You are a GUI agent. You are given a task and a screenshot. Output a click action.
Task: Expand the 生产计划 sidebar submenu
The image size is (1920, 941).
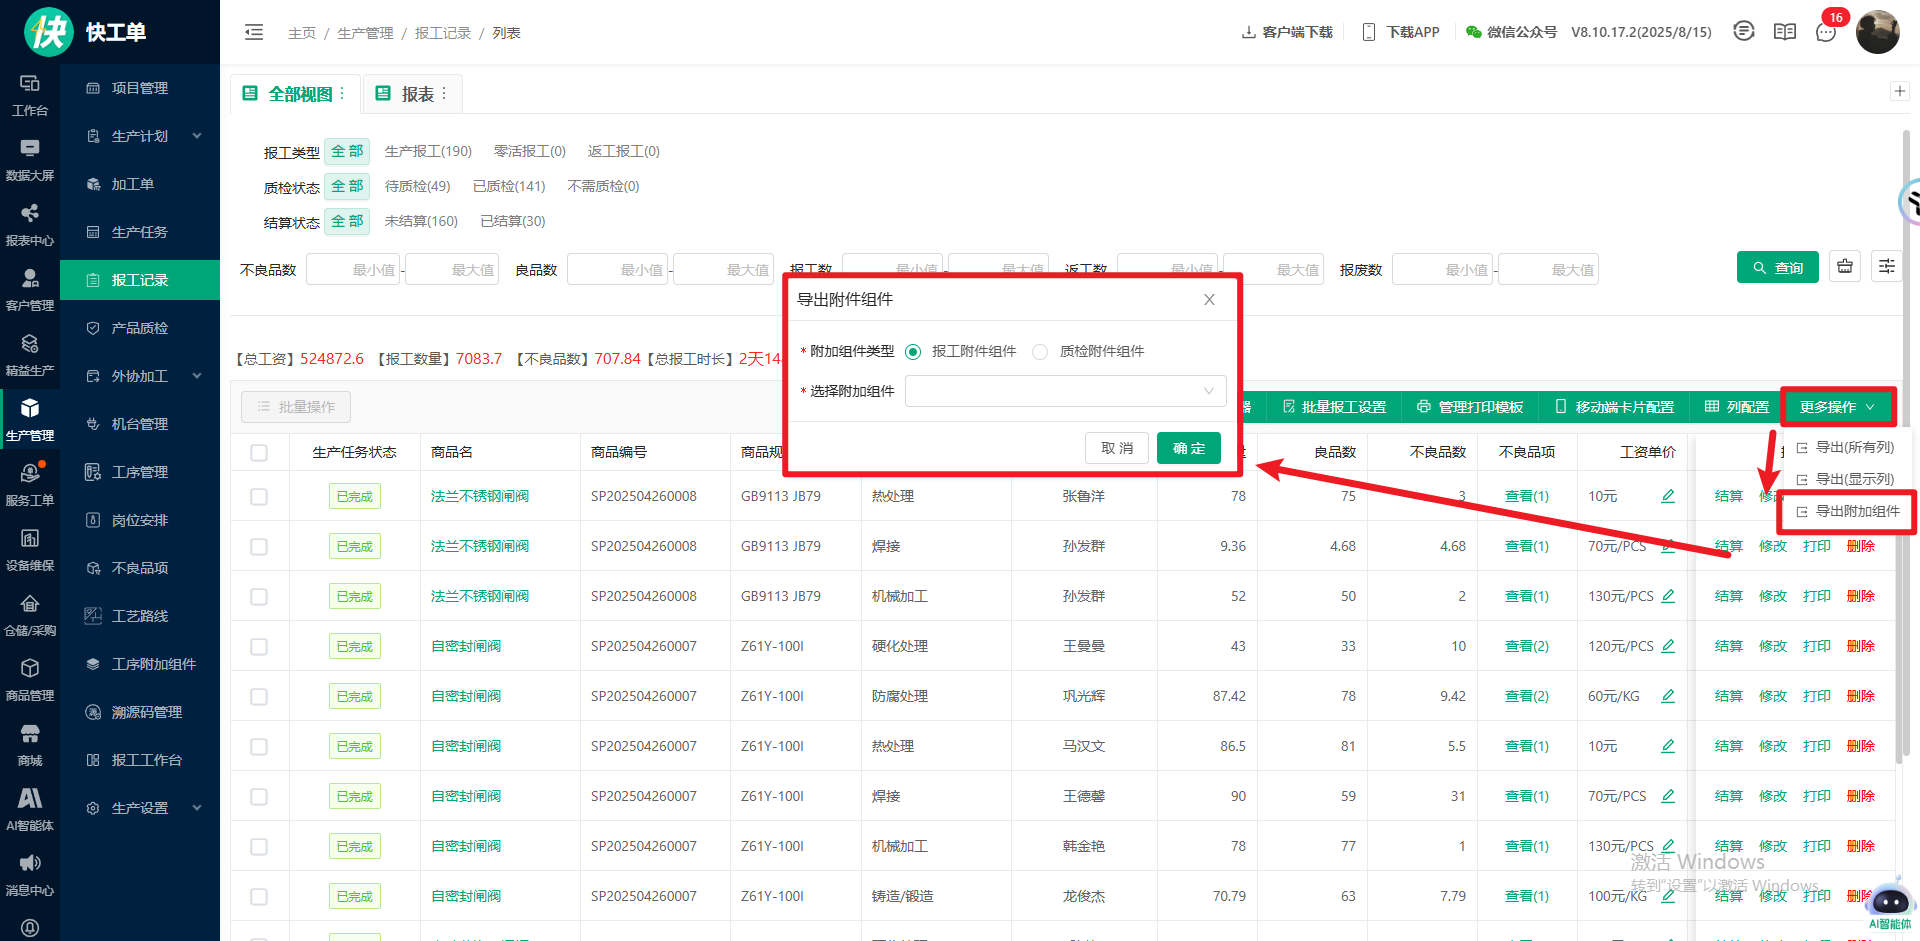point(140,136)
